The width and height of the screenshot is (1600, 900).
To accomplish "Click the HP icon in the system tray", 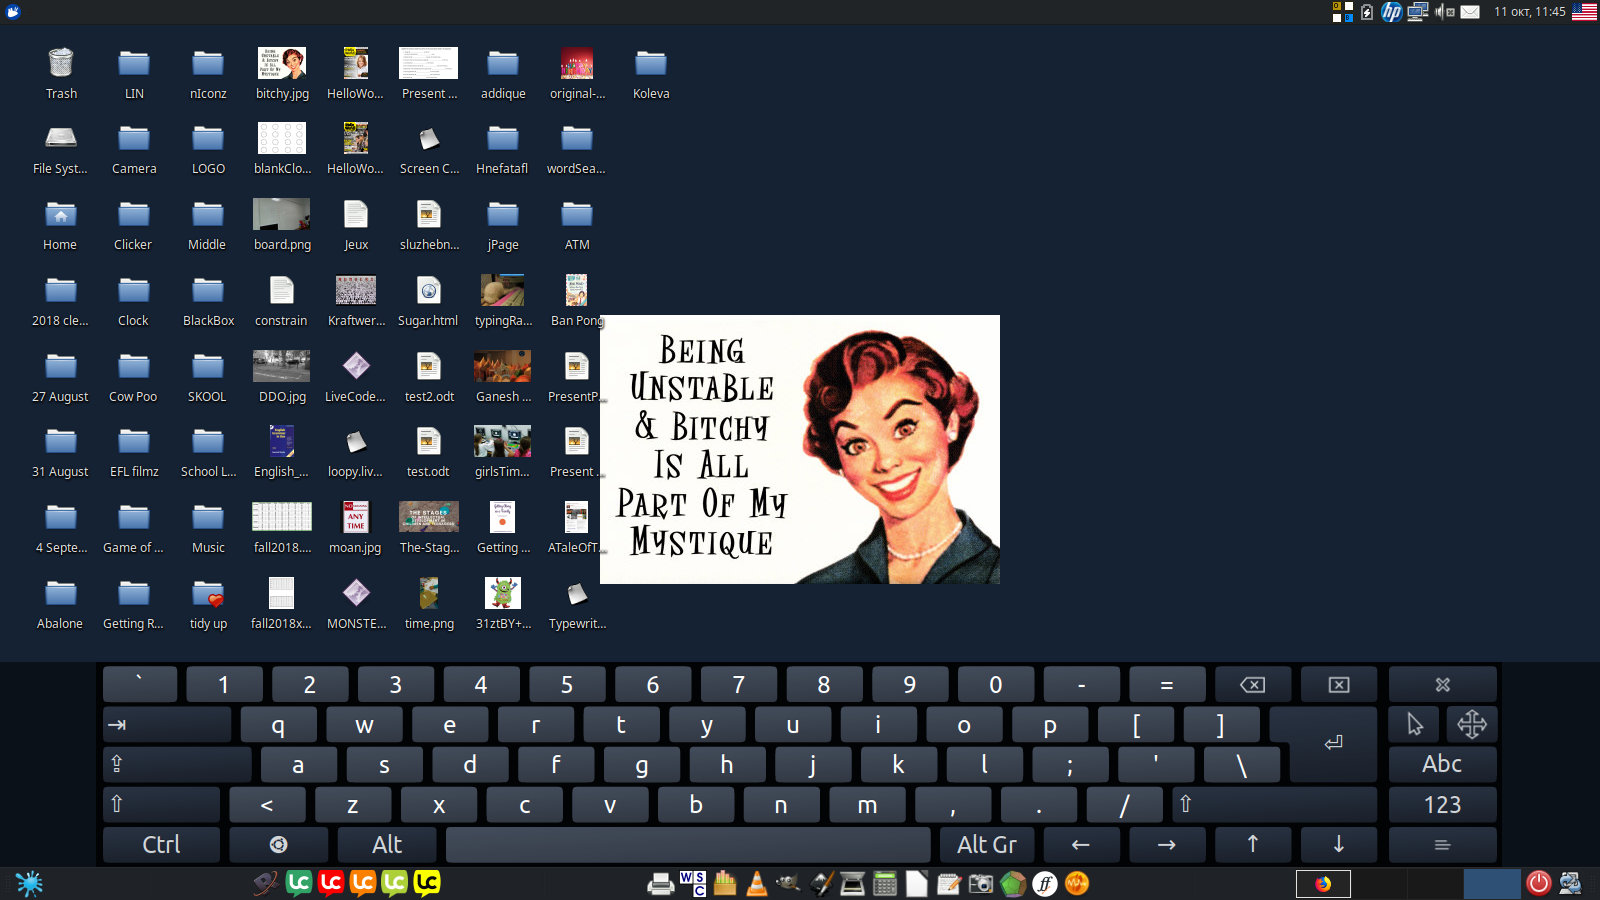I will click(1391, 12).
